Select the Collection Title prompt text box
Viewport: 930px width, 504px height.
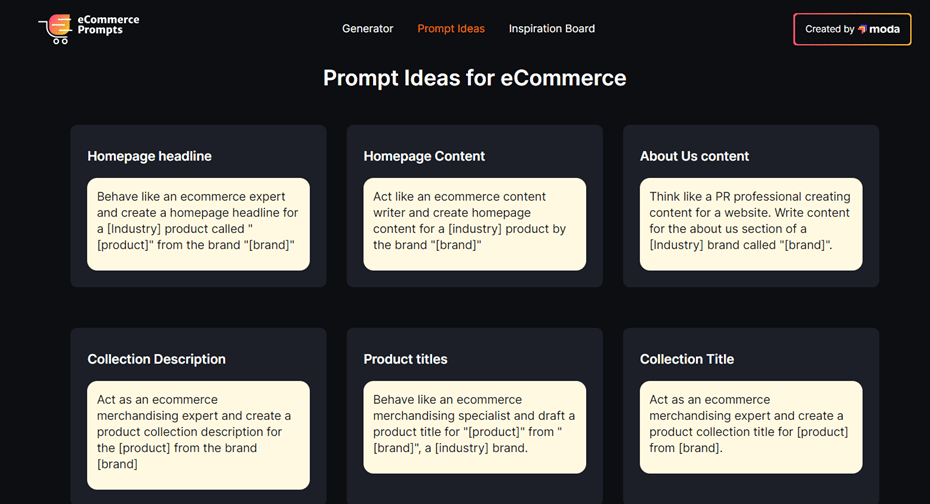(x=750, y=426)
